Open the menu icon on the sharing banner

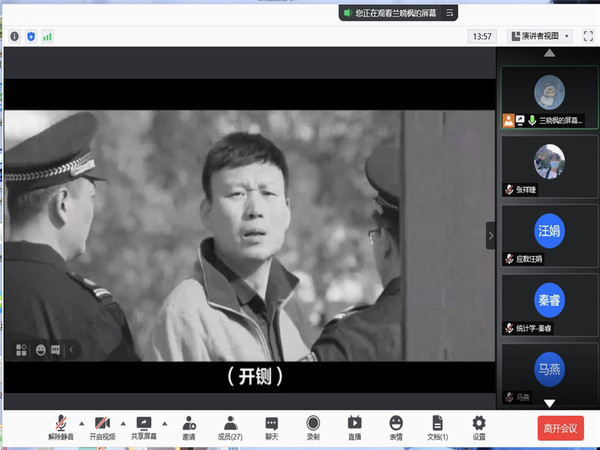(450, 13)
